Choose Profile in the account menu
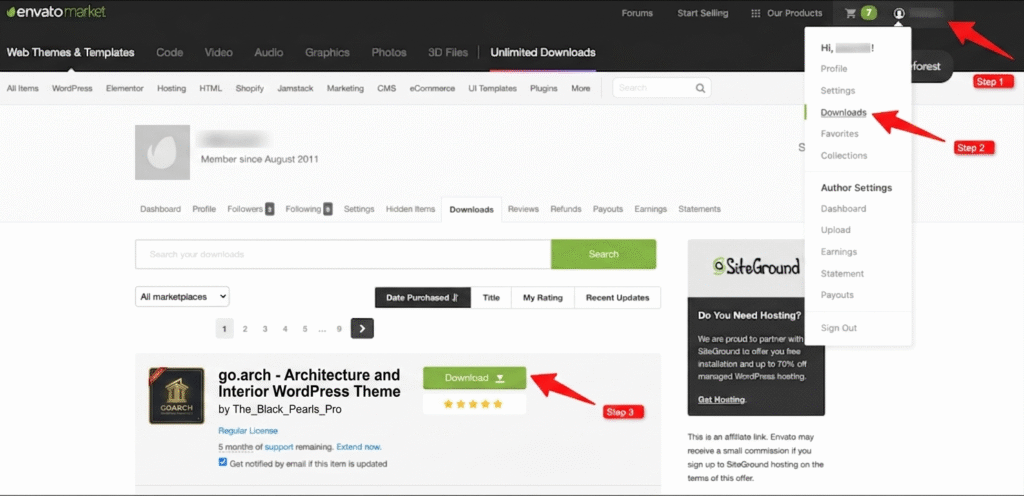The width and height of the screenshot is (1024, 496). 834,69
